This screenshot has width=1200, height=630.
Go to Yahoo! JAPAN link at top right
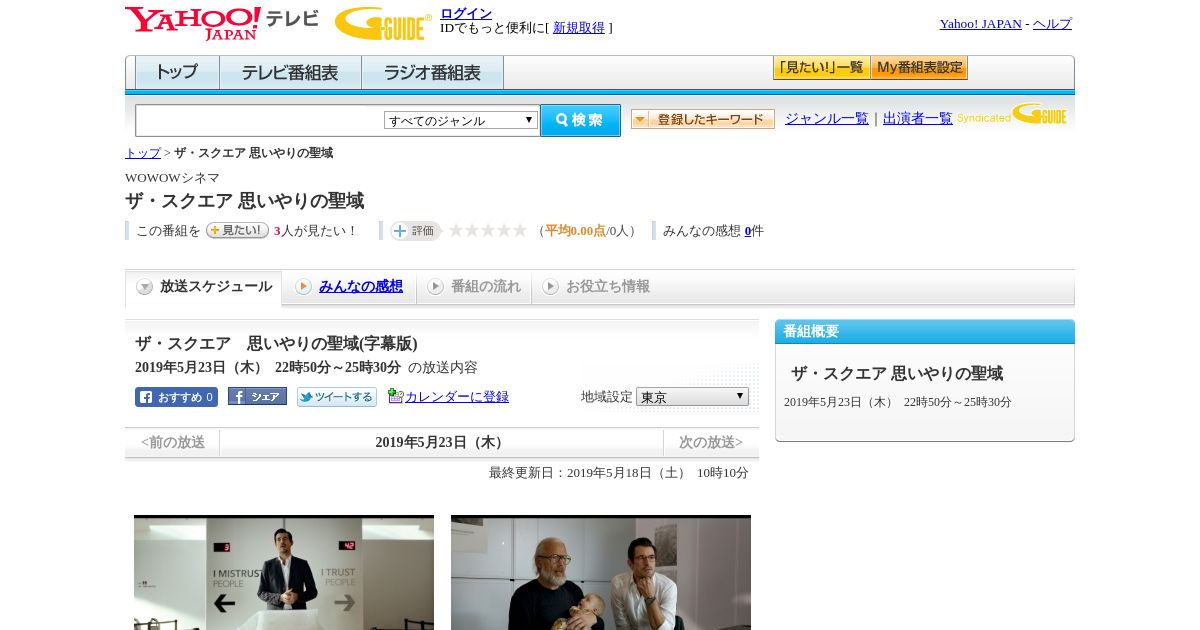click(980, 23)
